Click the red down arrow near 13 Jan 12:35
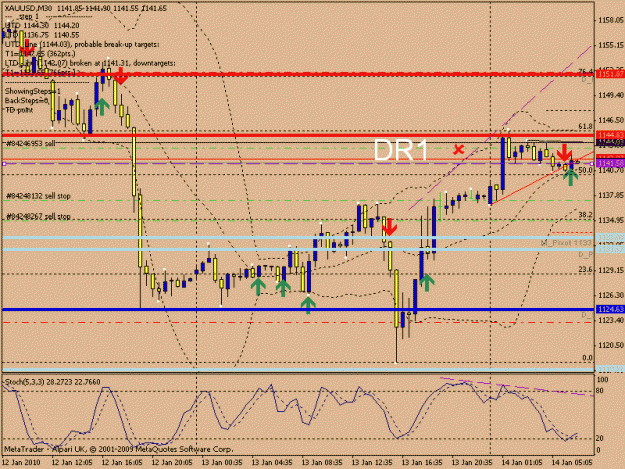 point(389,227)
